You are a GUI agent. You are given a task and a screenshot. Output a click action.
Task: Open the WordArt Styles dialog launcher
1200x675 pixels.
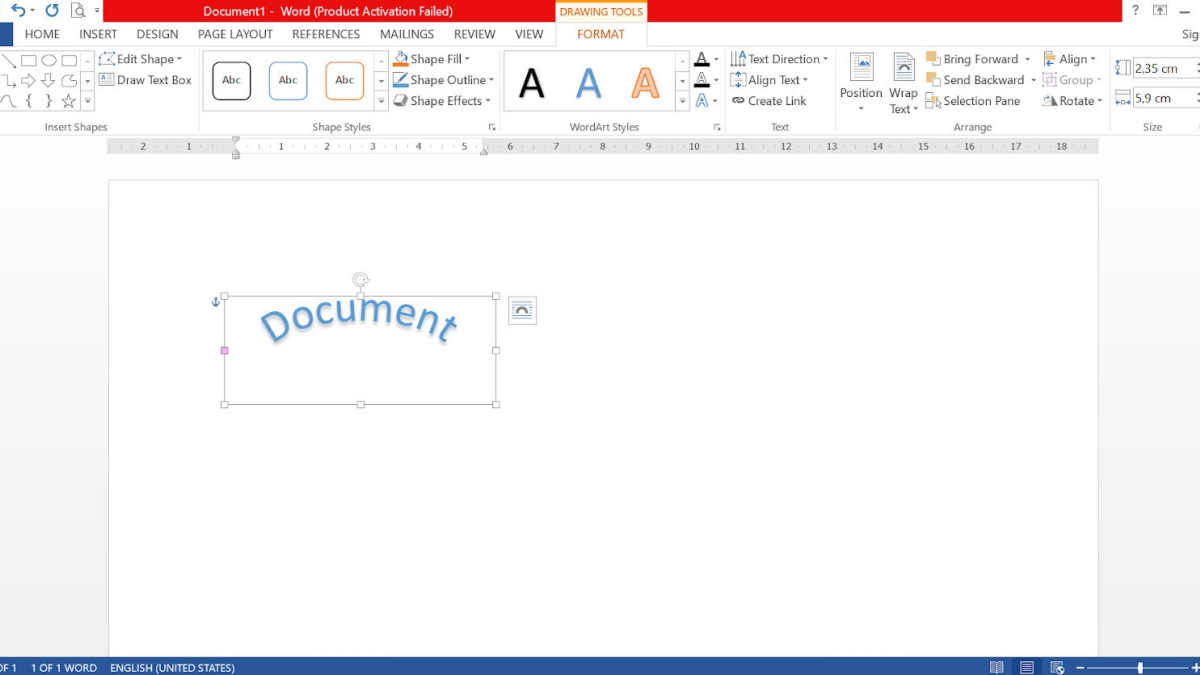pyautogui.click(x=717, y=128)
